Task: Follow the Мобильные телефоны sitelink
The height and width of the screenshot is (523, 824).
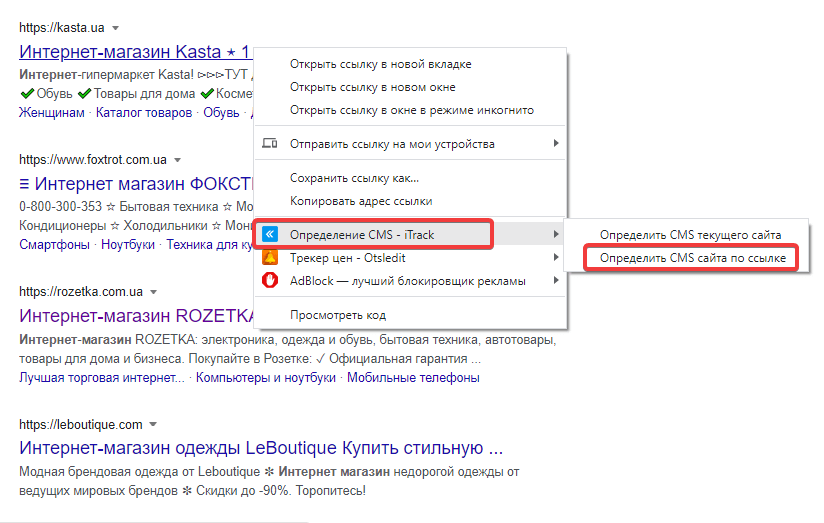Action: pyautogui.click(x=413, y=378)
